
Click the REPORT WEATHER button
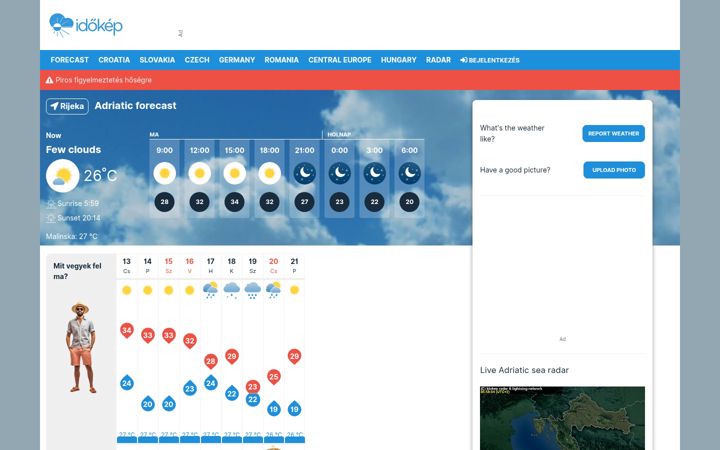[x=613, y=134]
